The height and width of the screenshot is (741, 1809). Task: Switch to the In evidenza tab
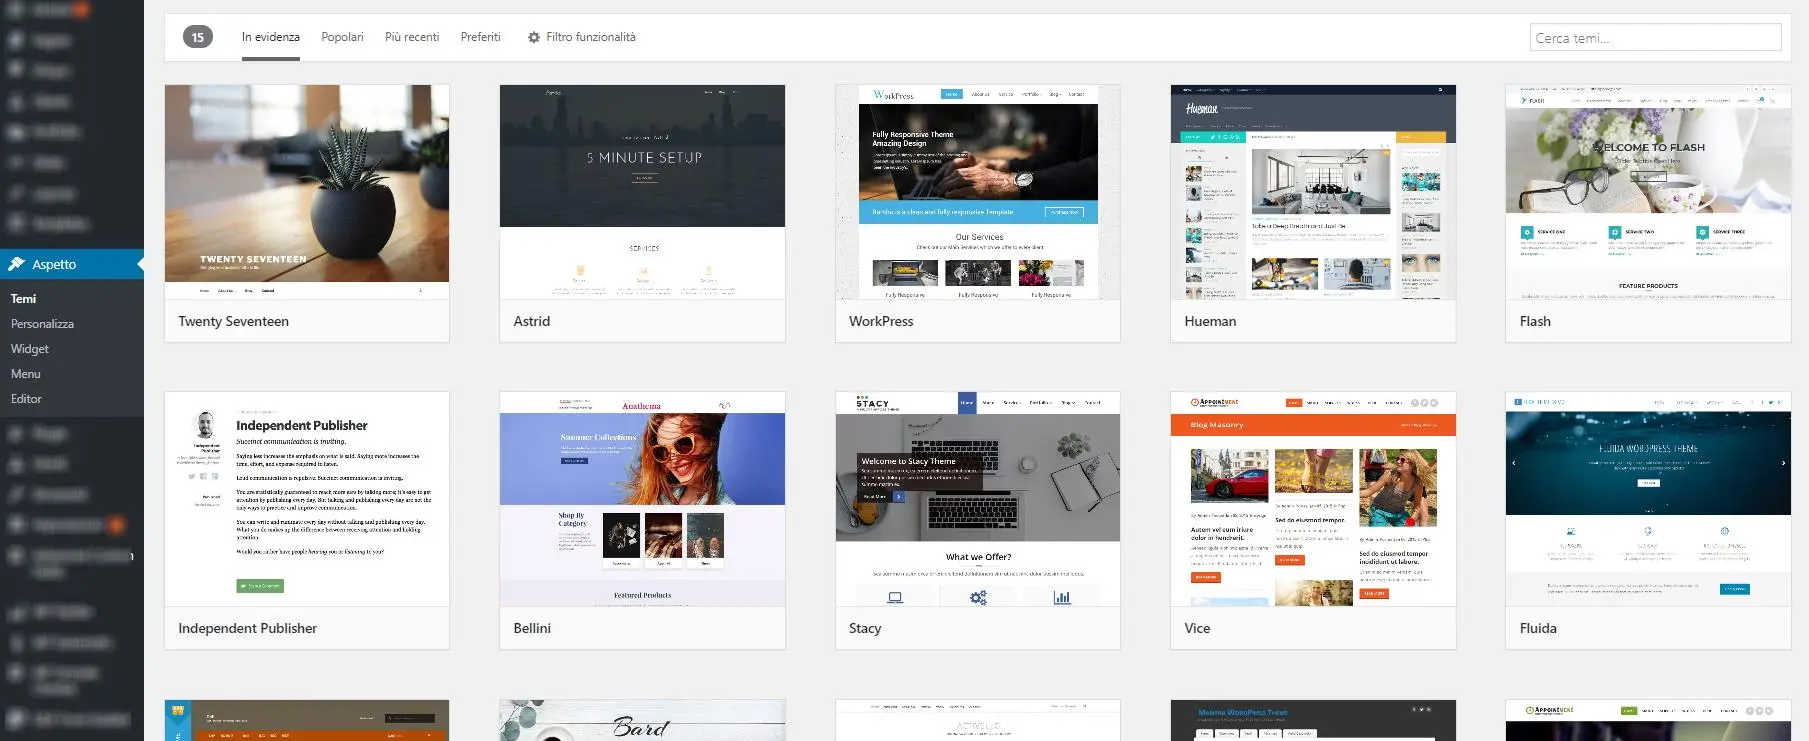pyautogui.click(x=271, y=37)
